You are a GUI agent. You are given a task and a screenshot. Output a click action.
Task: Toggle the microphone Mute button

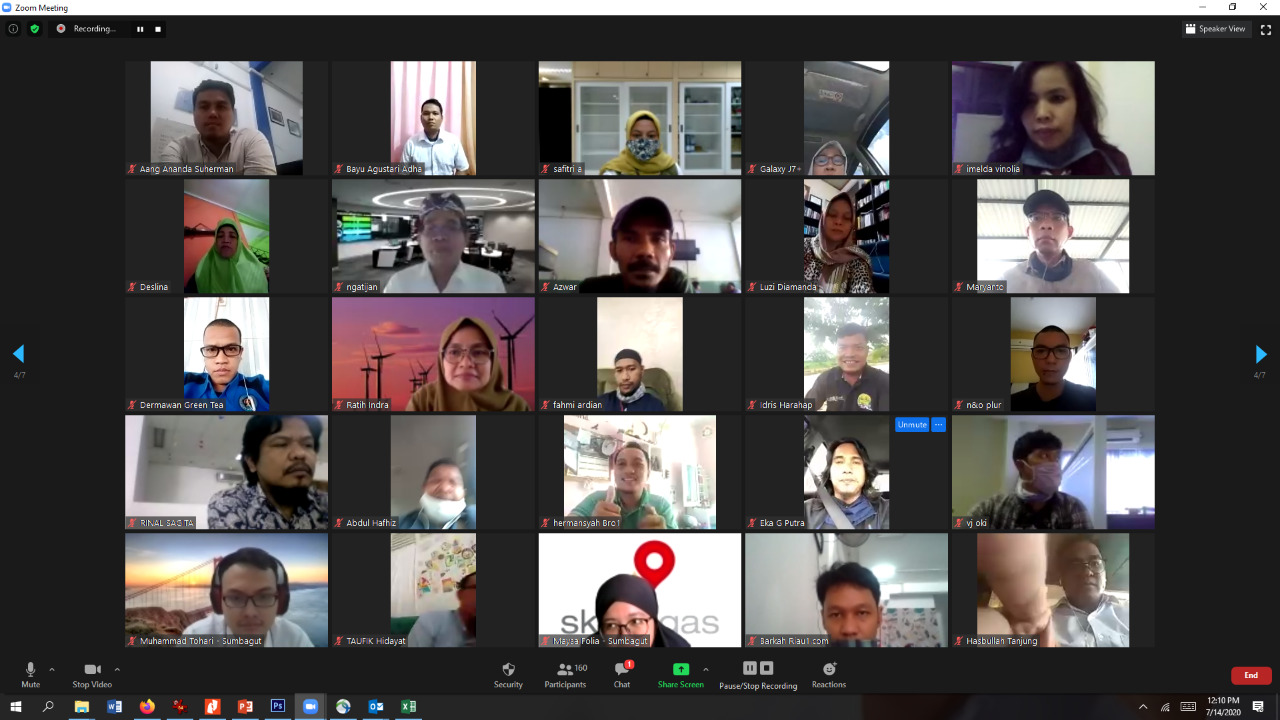[x=30, y=669]
